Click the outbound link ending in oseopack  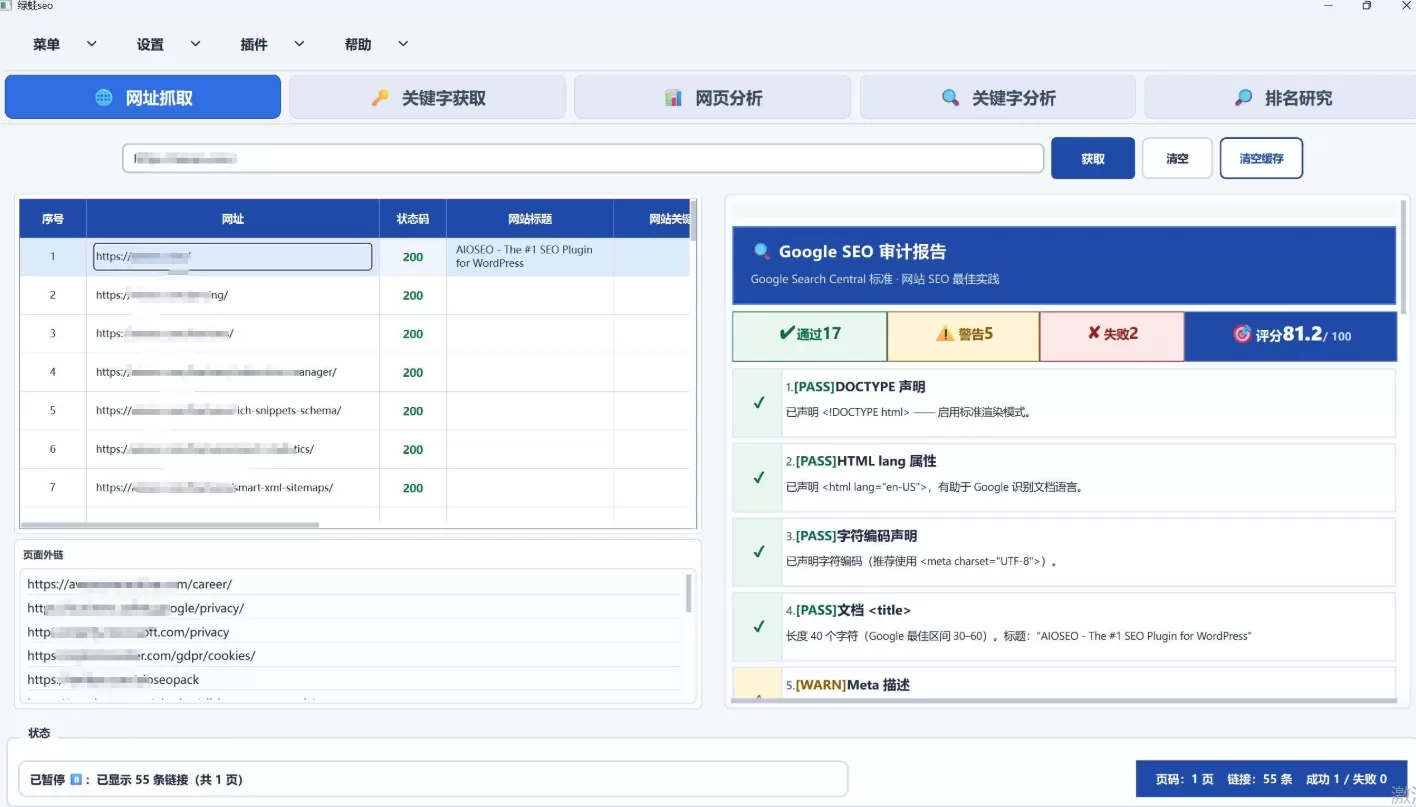point(113,680)
